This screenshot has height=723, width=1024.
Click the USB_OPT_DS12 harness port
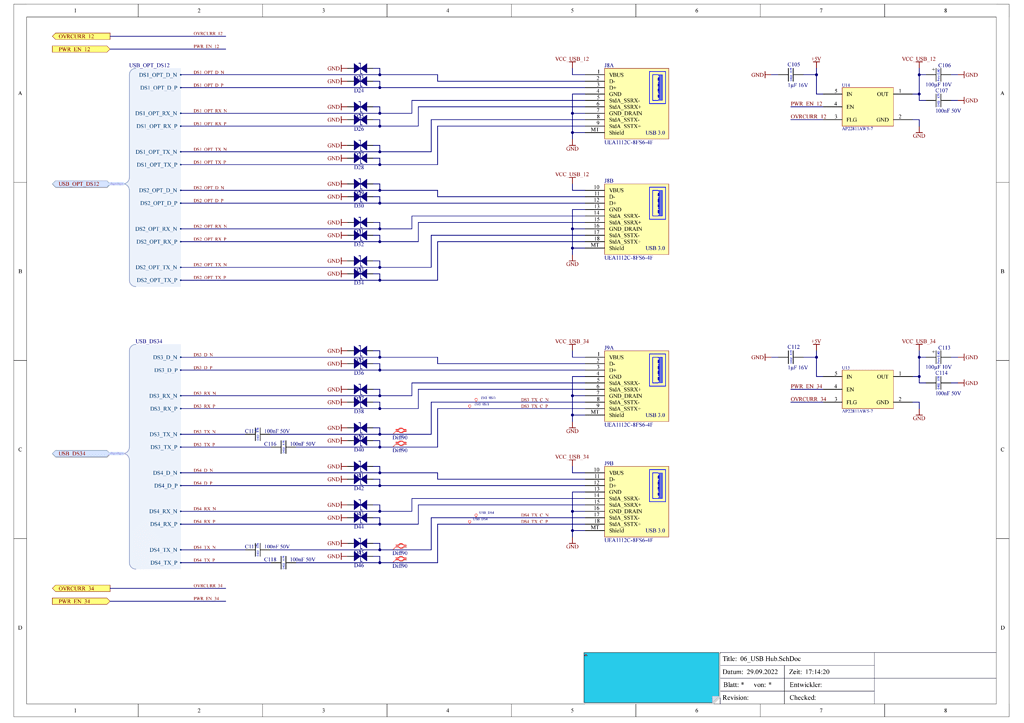[81, 184]
